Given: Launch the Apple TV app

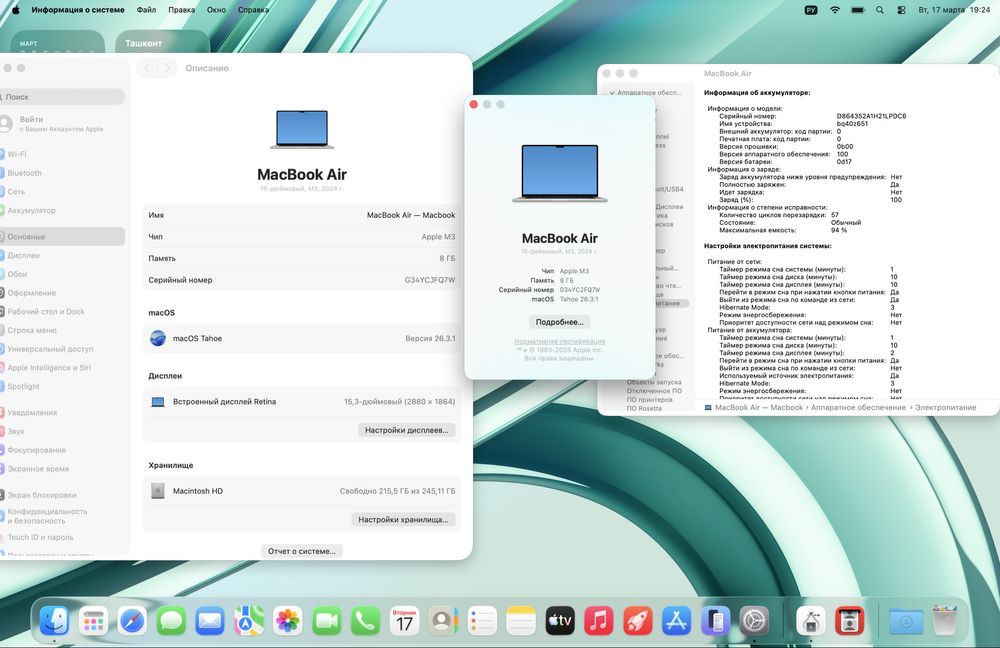Looking at the screenshot, I should point(560,621).
